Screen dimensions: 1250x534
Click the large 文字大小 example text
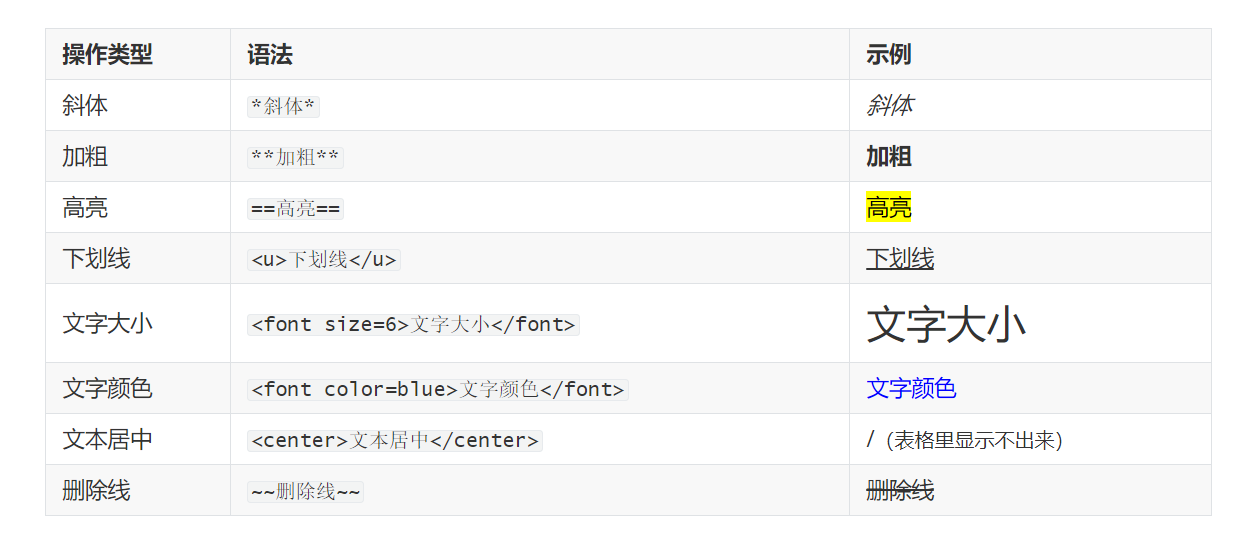(945, 324)
